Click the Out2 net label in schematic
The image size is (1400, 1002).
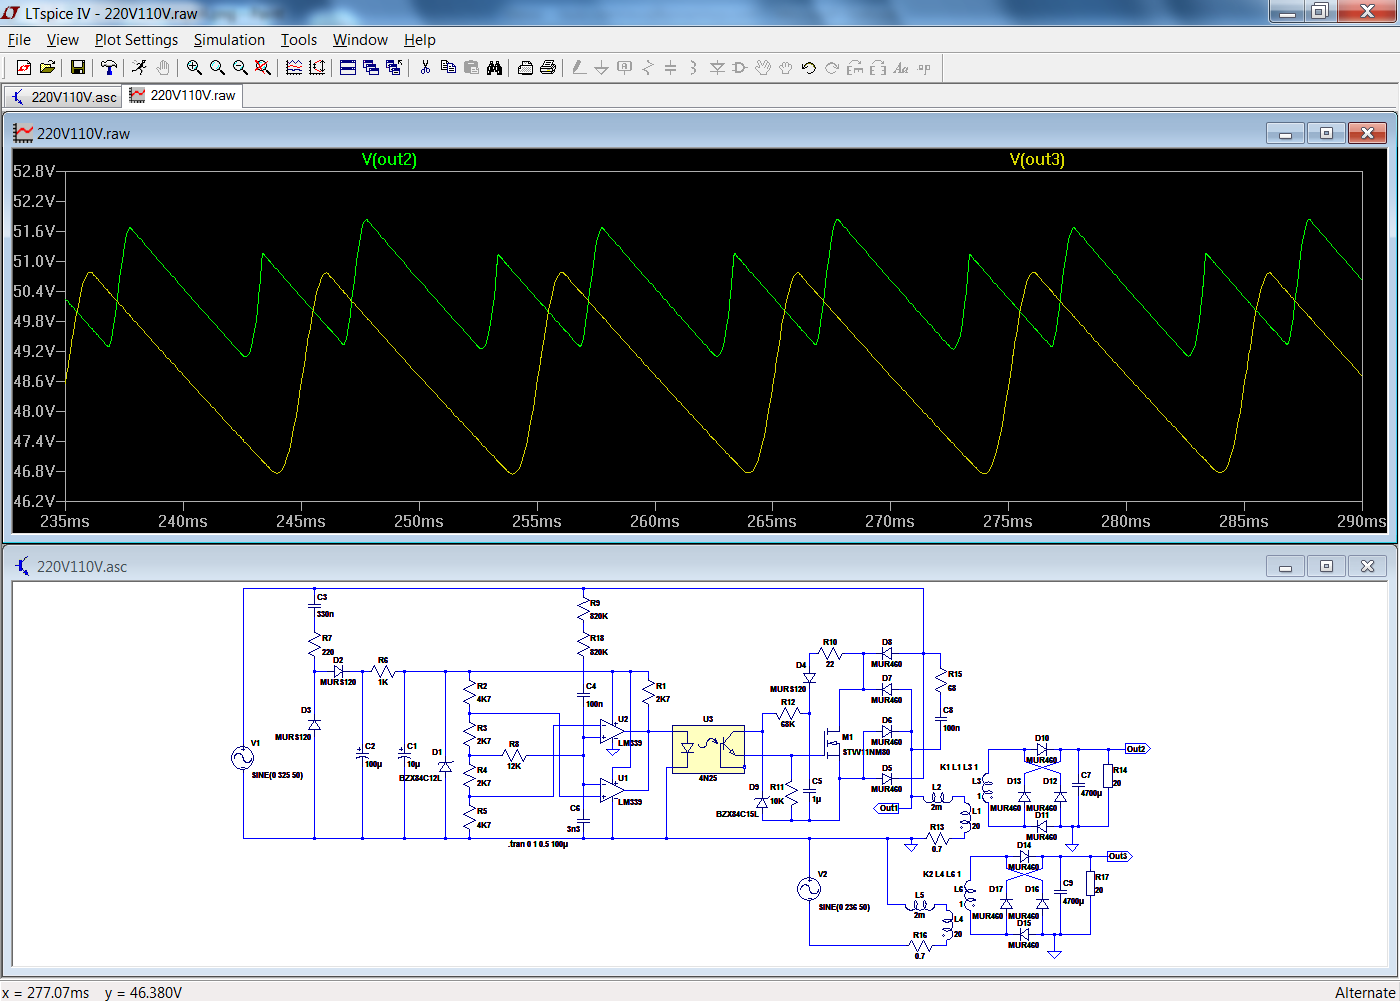click(1137, 749)
